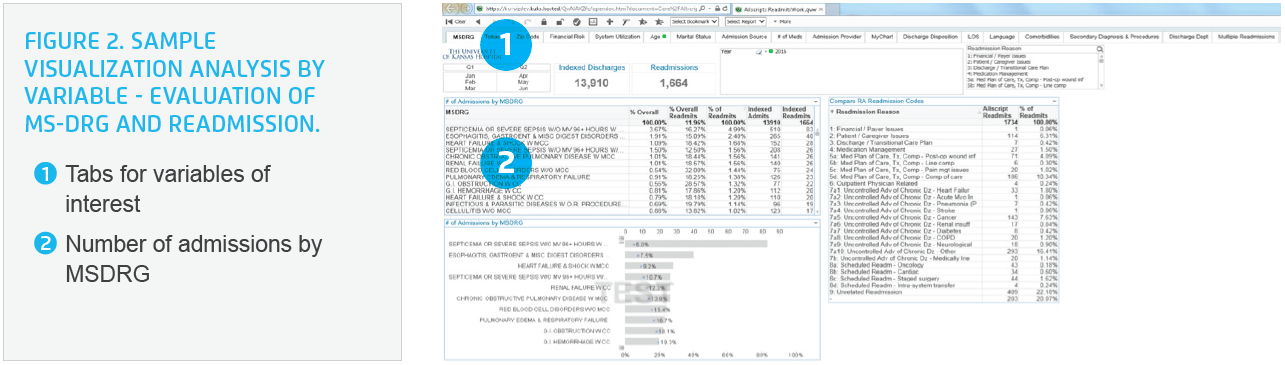Click the Add Bookmark star icon
This screenshot has width=1285, height=365.
click(643, 22)
